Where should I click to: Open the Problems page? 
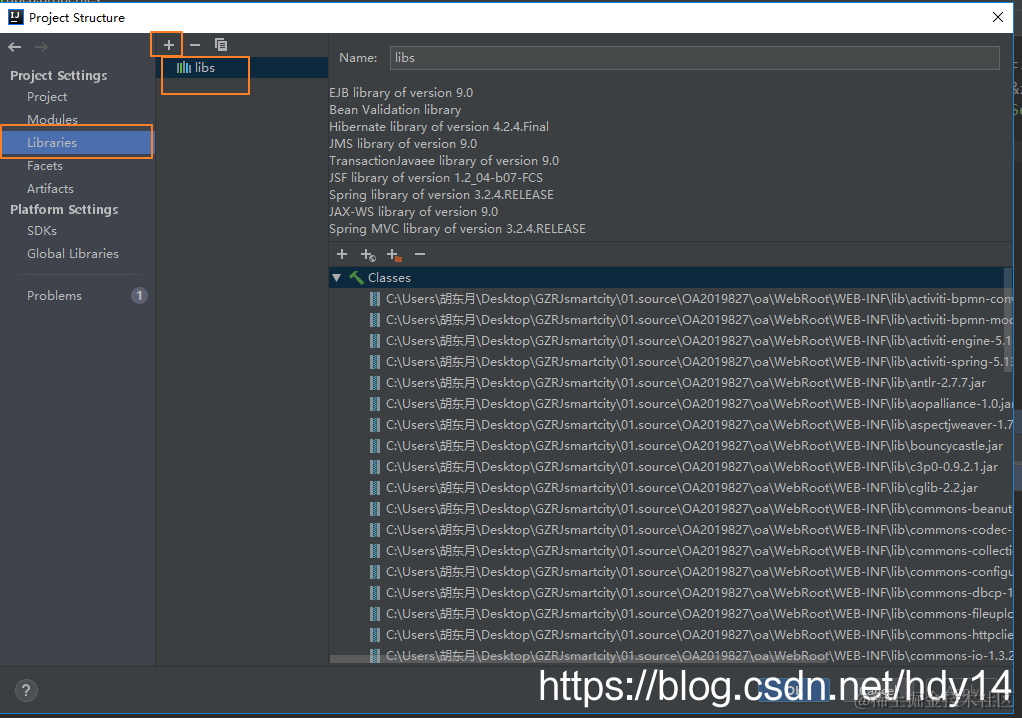tap(54, 296)
